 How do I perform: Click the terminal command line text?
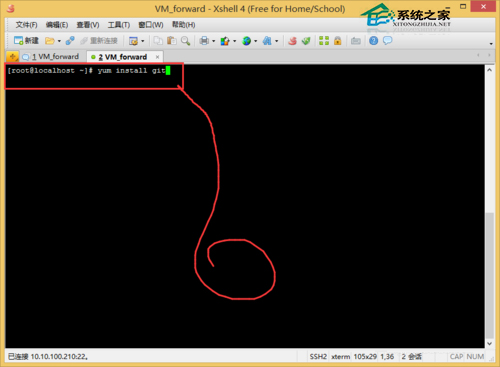[86, 71]
